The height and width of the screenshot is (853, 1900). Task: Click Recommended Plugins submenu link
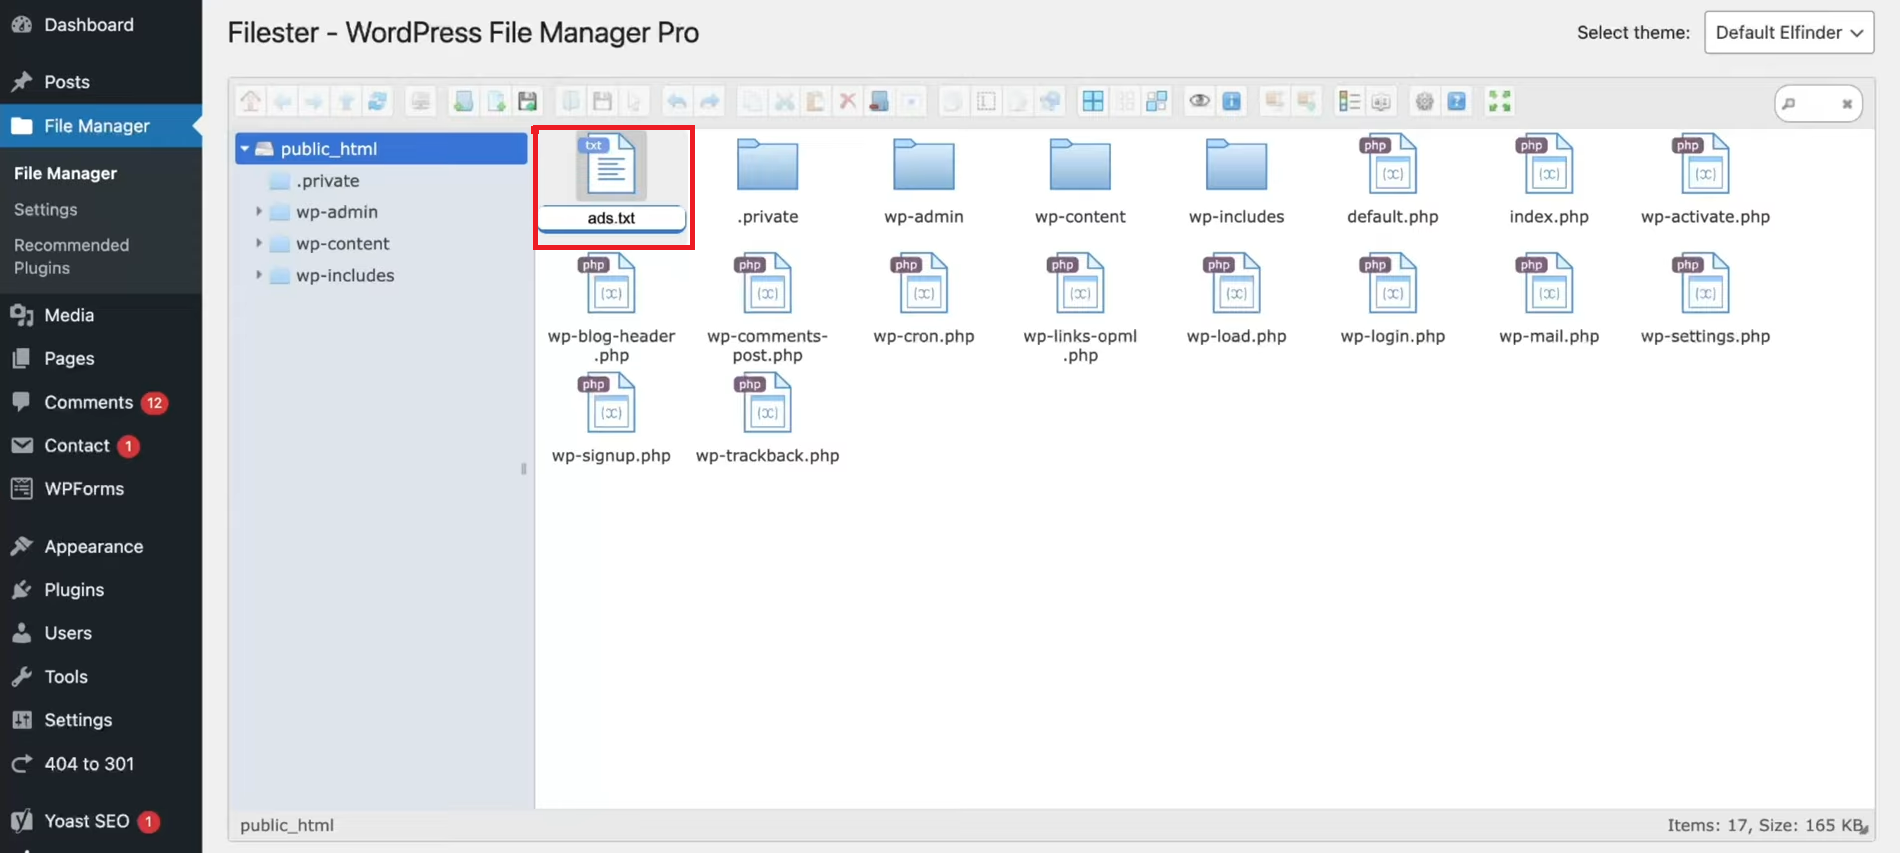click(x=71, y=257)
